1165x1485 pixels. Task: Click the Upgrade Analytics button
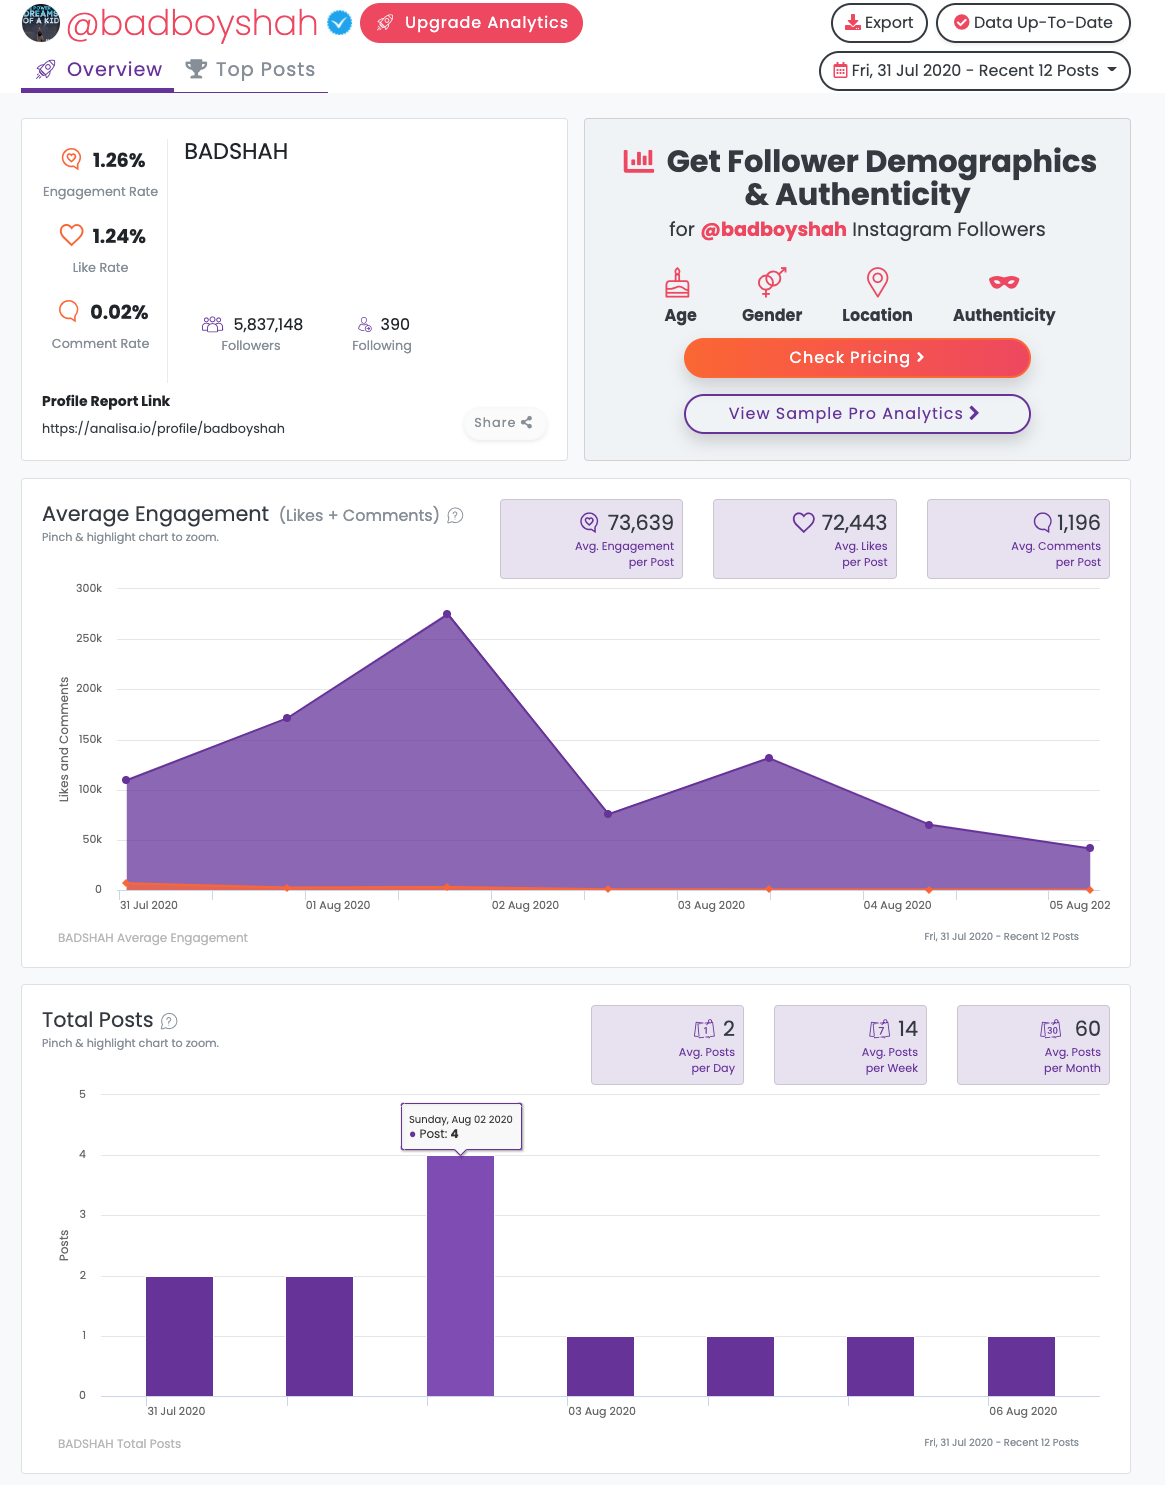point(471,23)
